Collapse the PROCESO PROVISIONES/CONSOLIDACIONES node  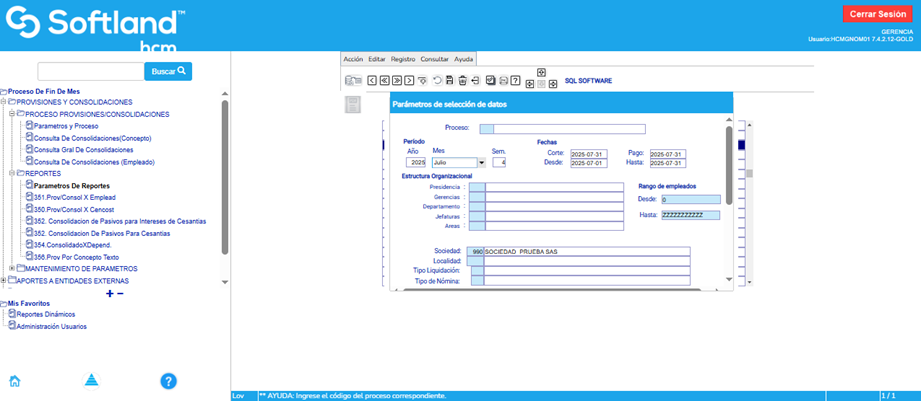pos(11,114)
